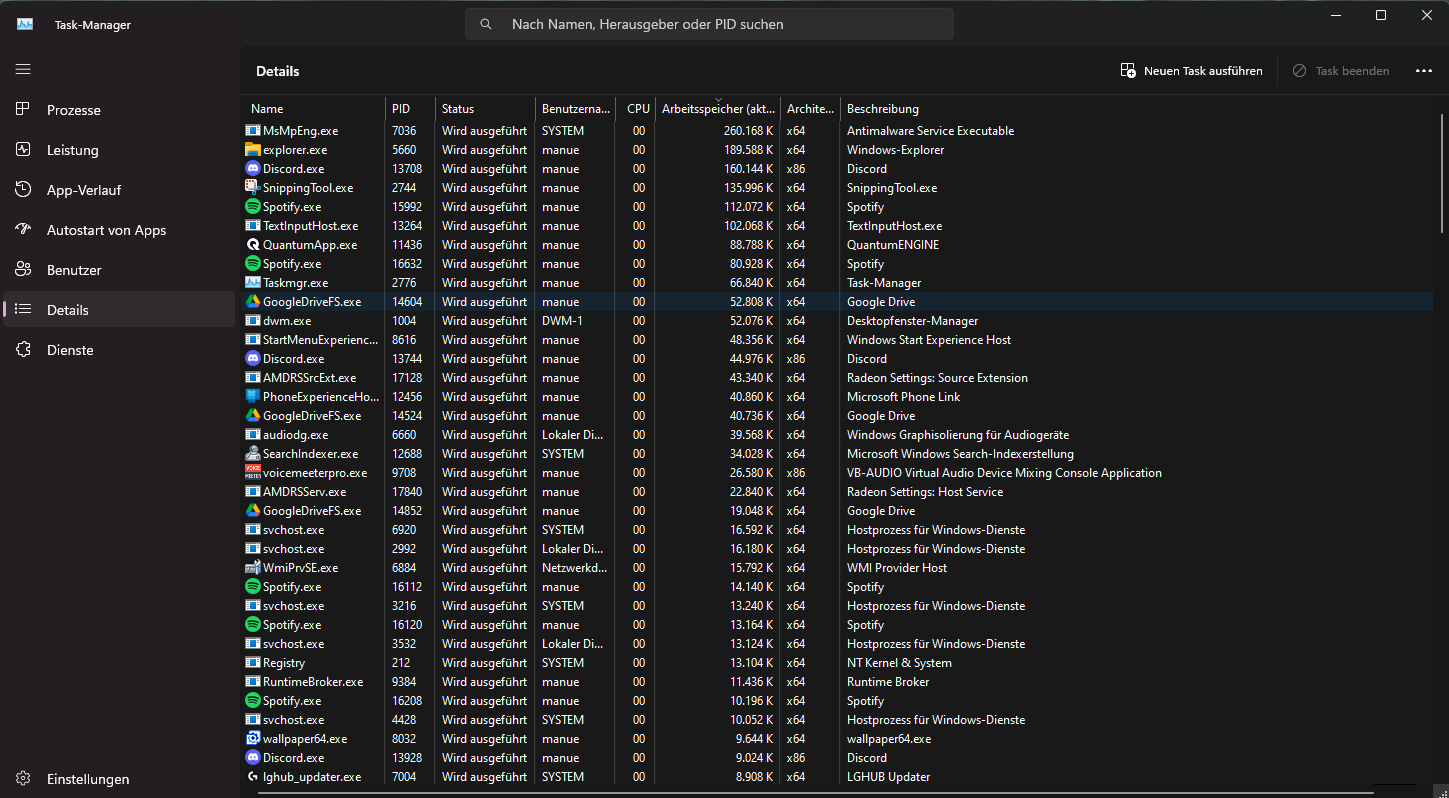The width and height of the screenshot is (1449, 798).
Task: Click the description Antimalware Service Executable
Action: point(930,131)
